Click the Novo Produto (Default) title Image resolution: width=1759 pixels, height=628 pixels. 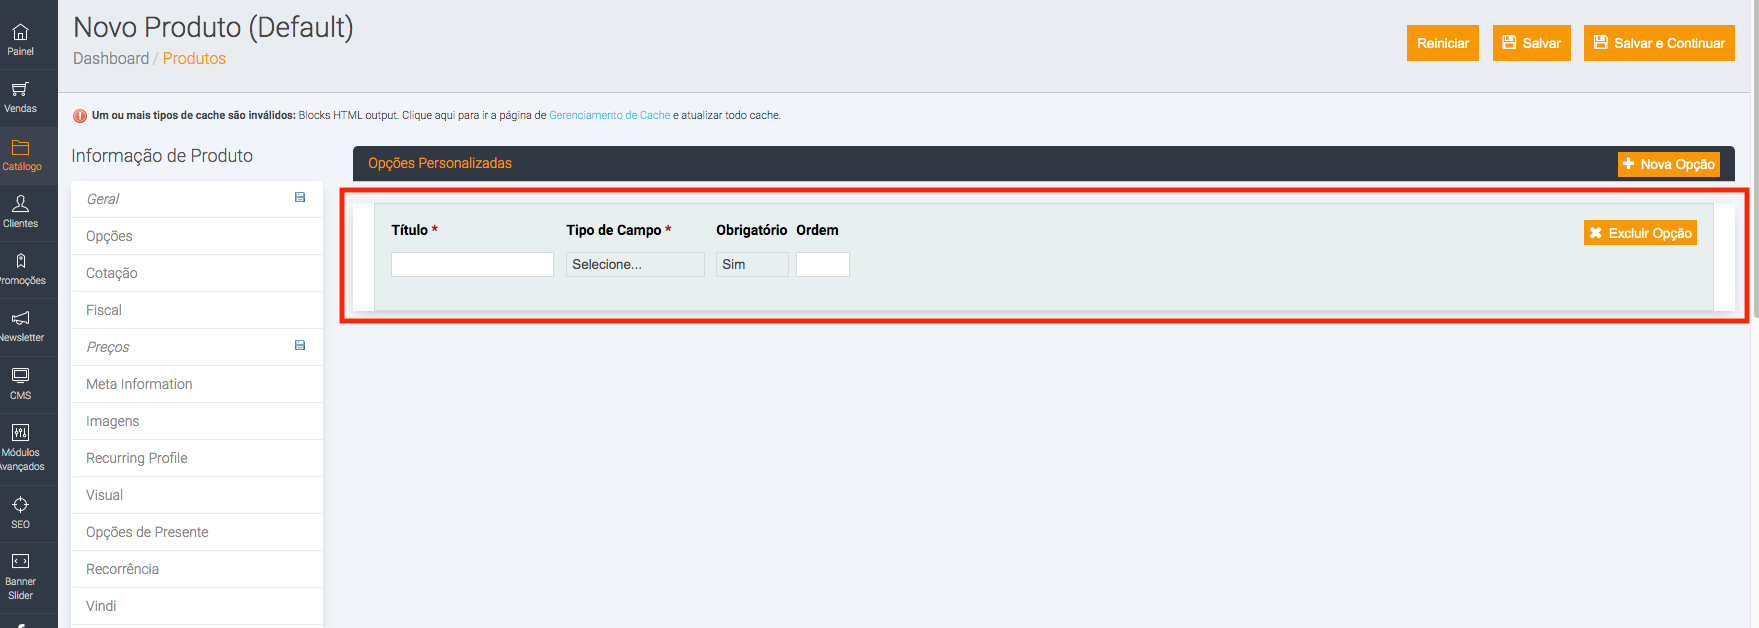pyautogui.click(x=213, y=27)
